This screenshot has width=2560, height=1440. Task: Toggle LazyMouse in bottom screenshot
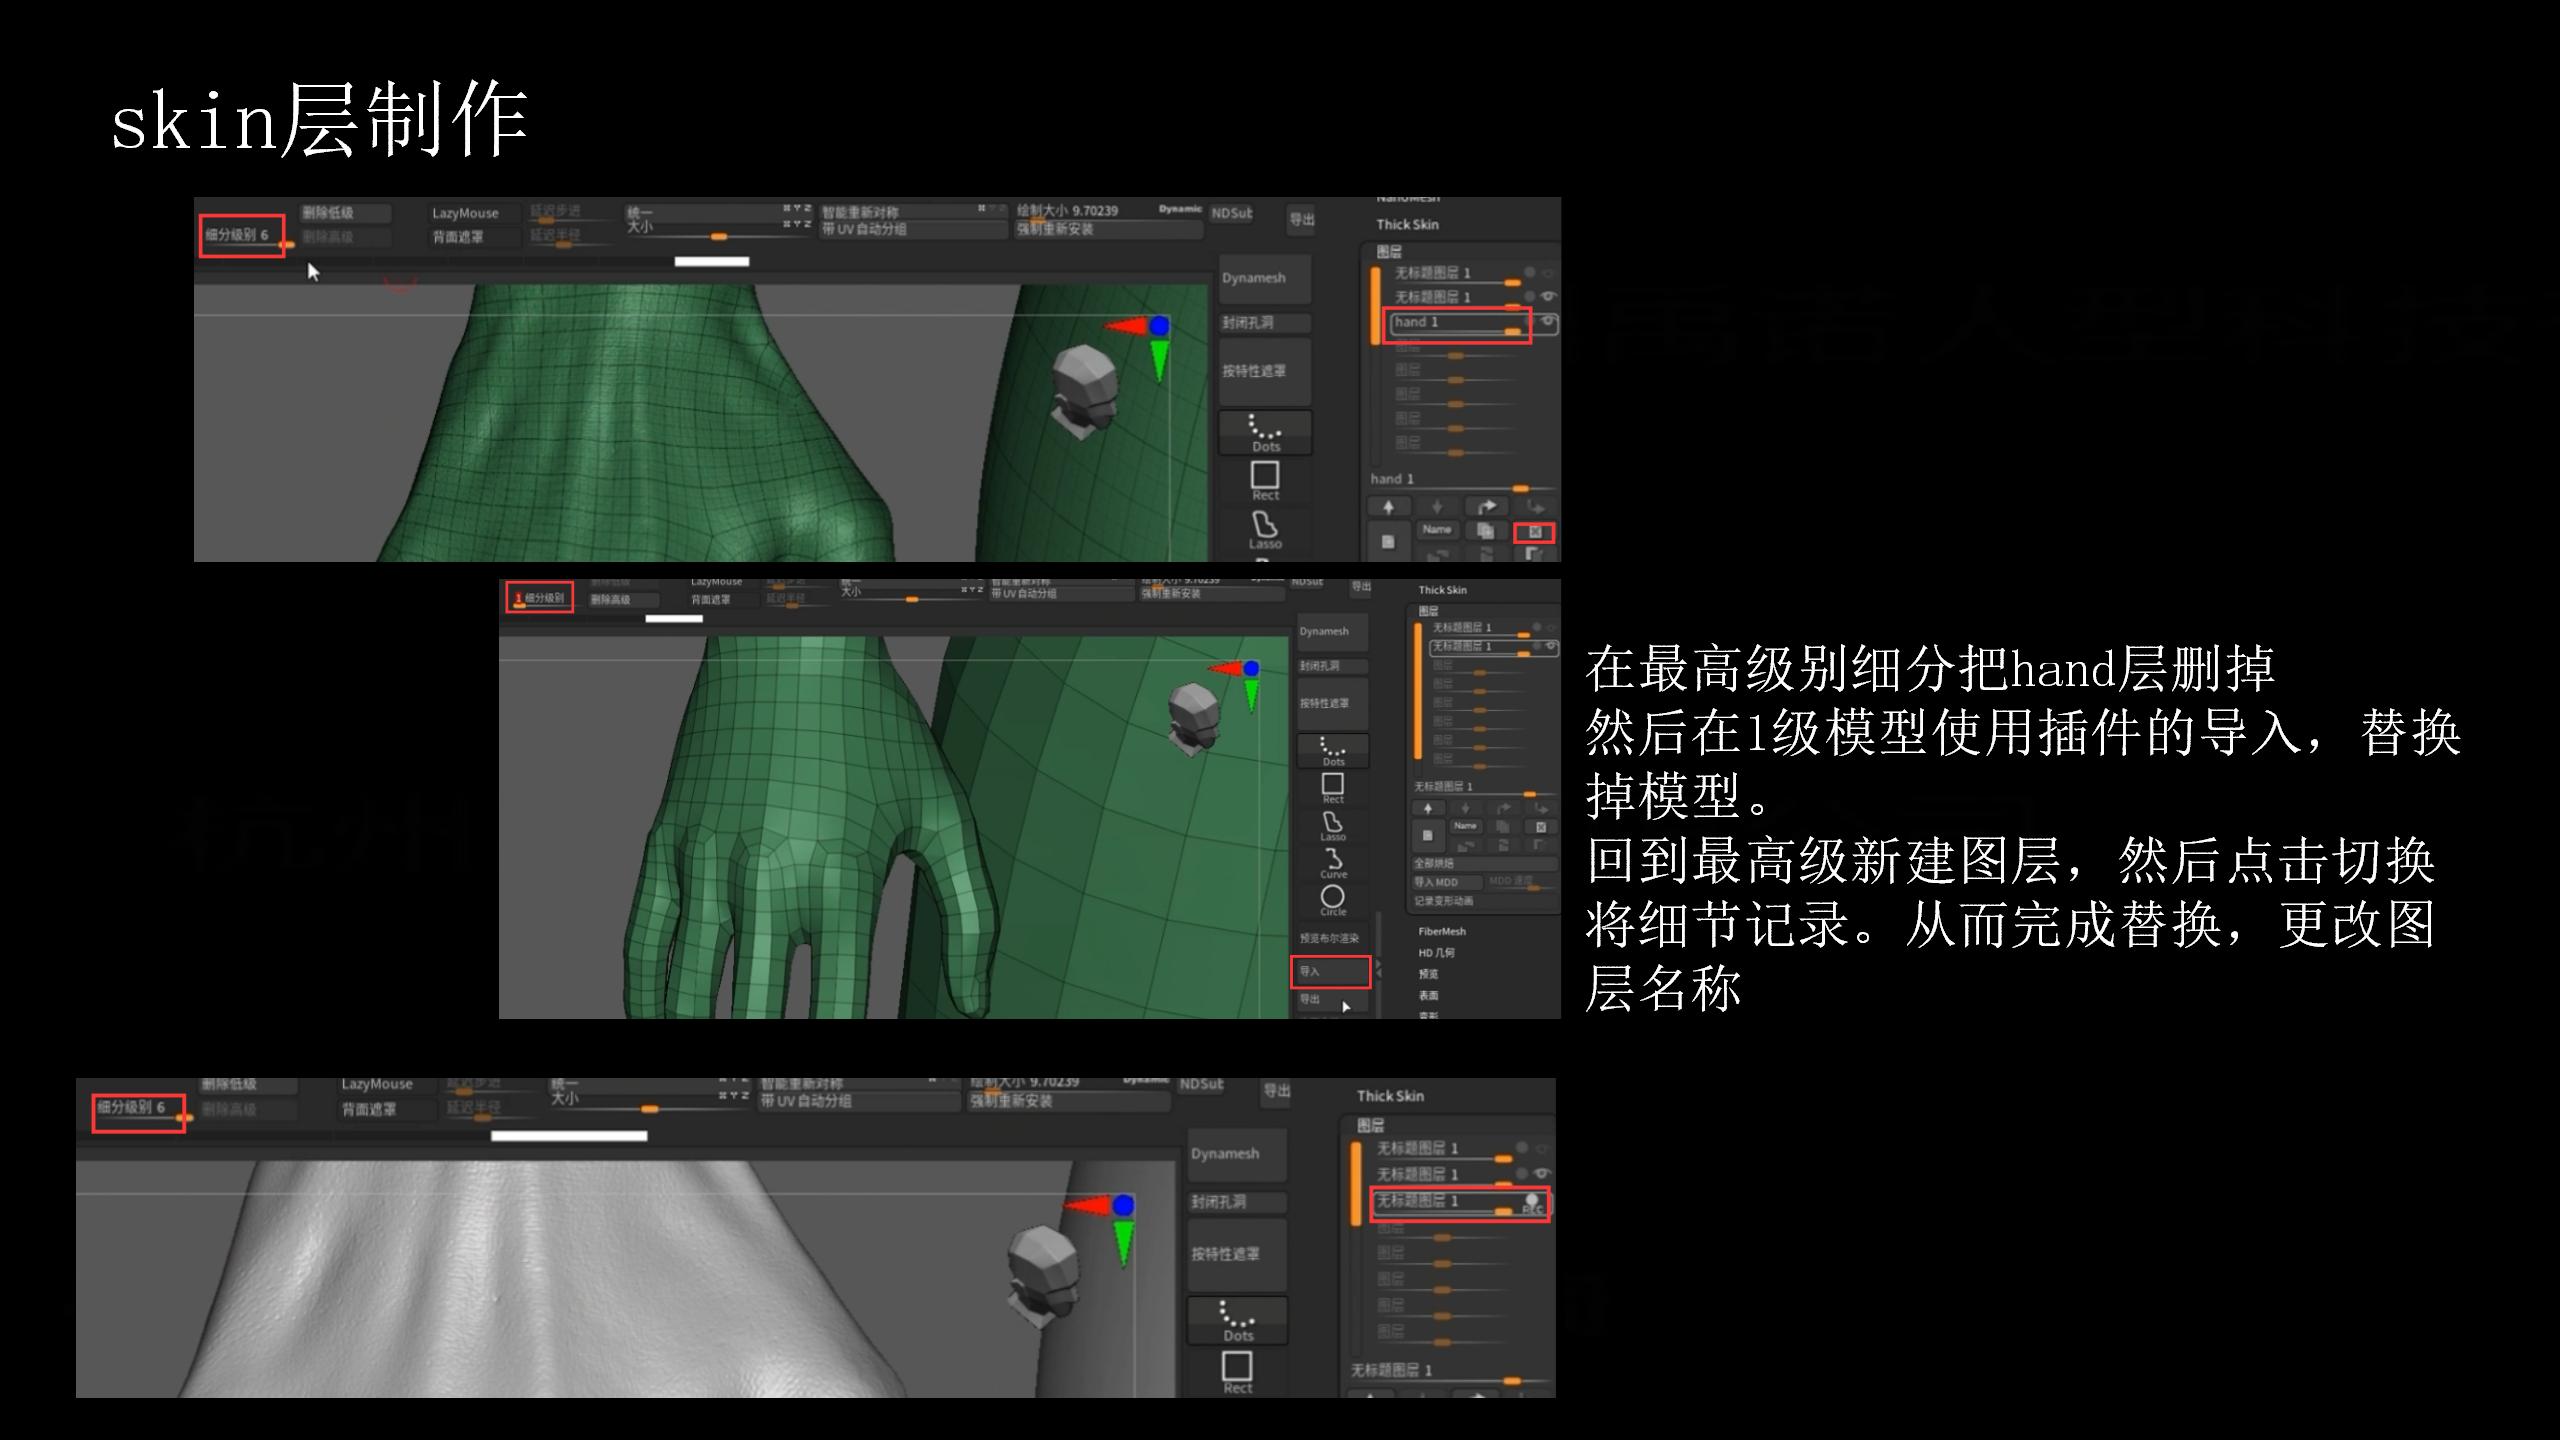tap(386, 1084)
